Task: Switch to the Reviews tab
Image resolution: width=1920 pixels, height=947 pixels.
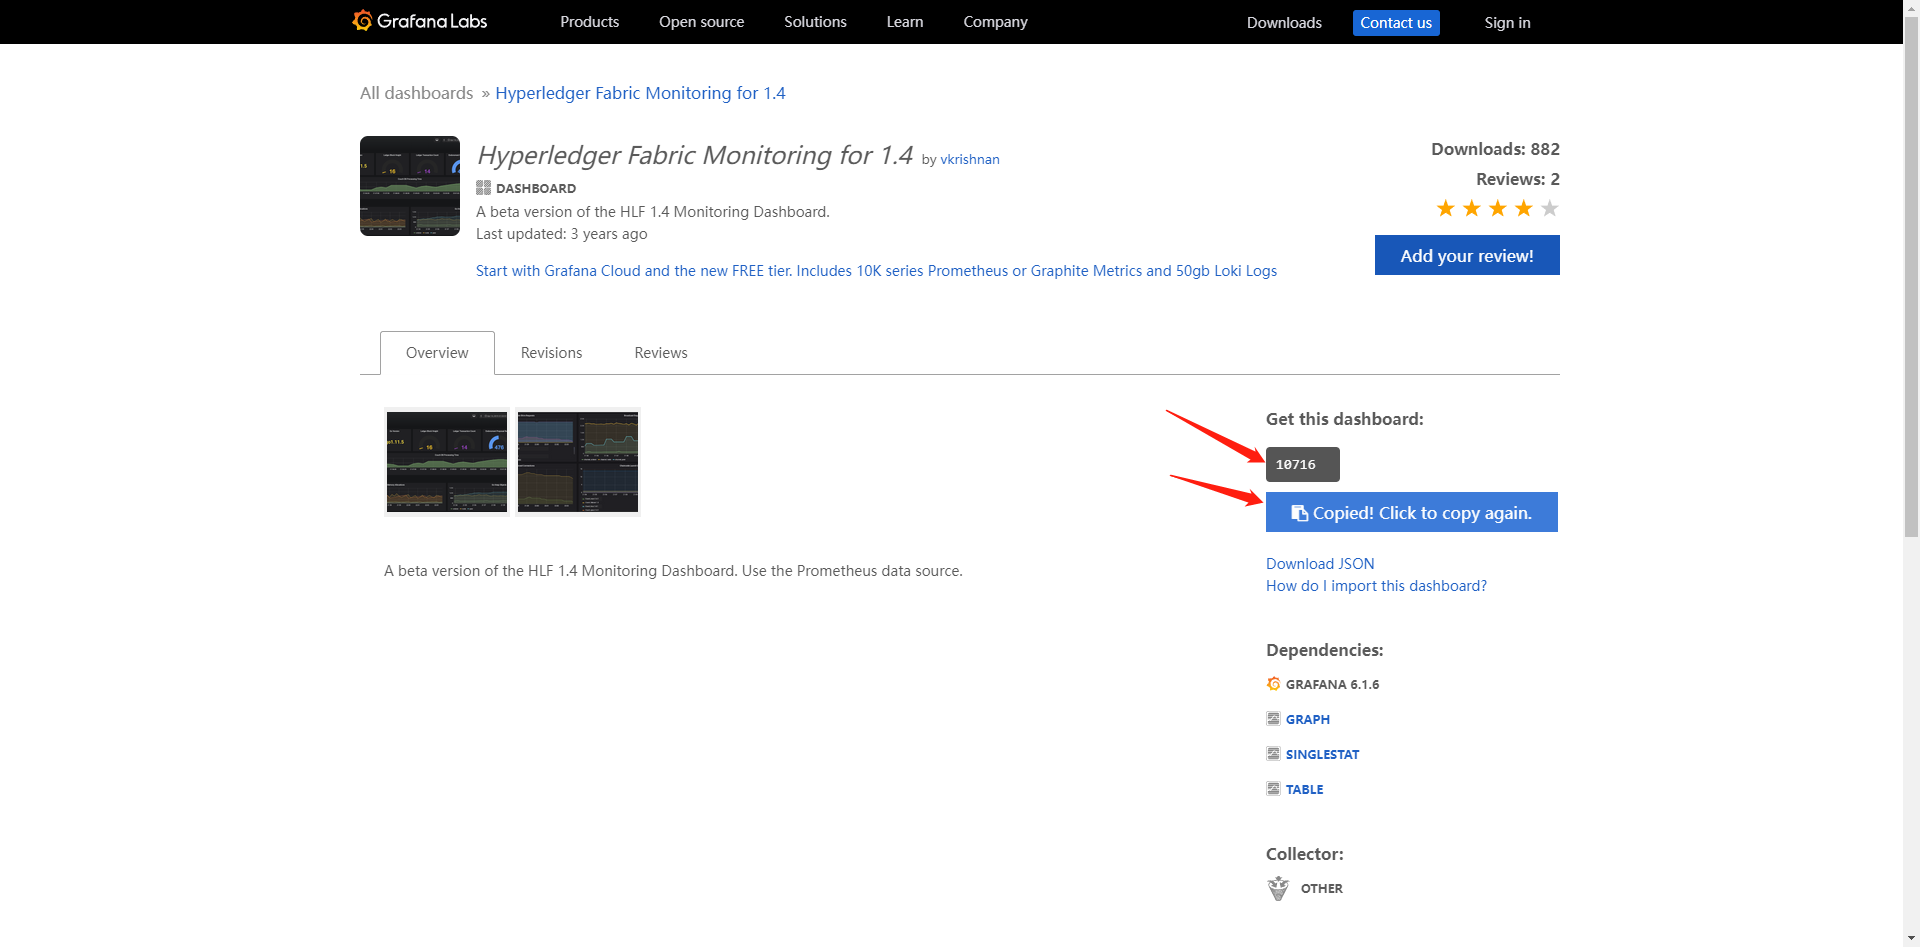Action: coord(661,353)
